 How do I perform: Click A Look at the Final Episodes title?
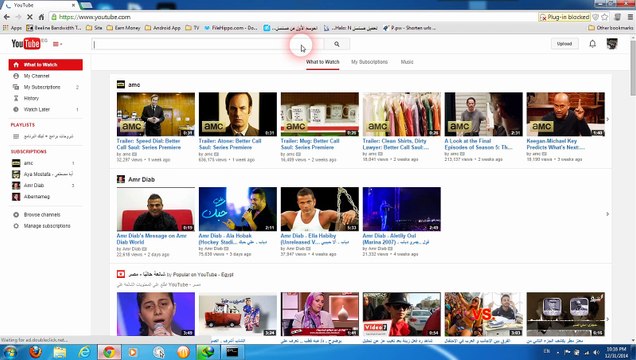pos(478,144)
